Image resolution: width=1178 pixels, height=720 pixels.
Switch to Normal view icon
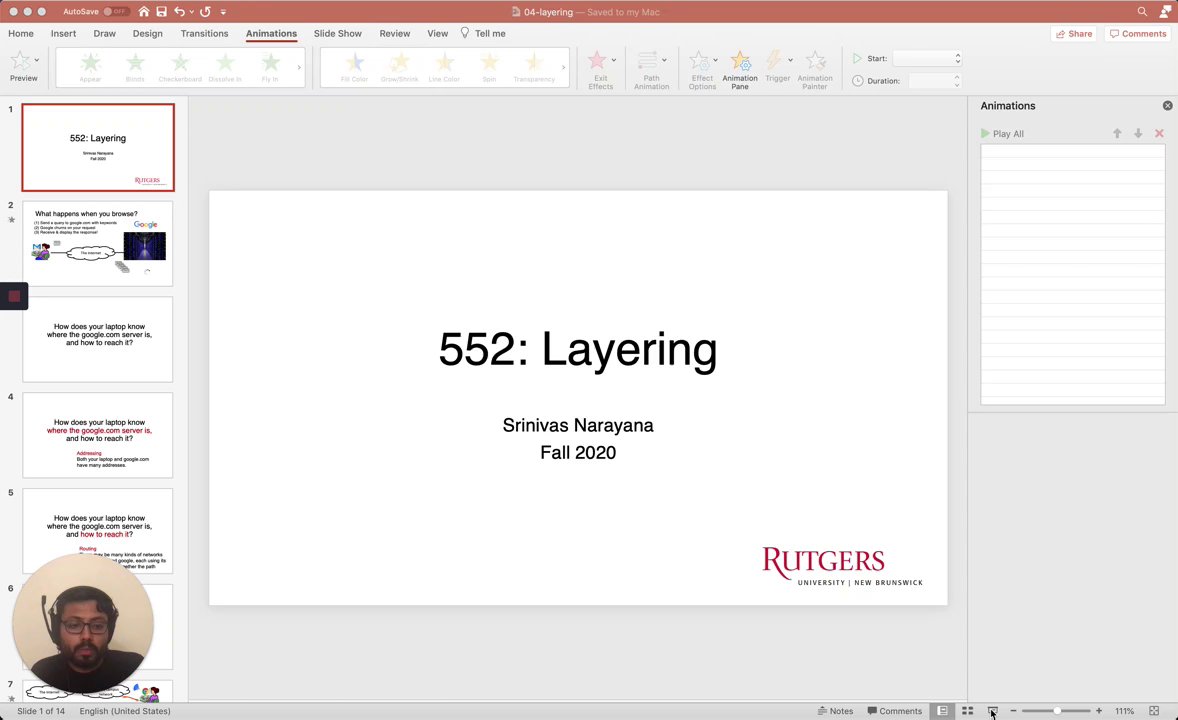click(x=942, y=711)
